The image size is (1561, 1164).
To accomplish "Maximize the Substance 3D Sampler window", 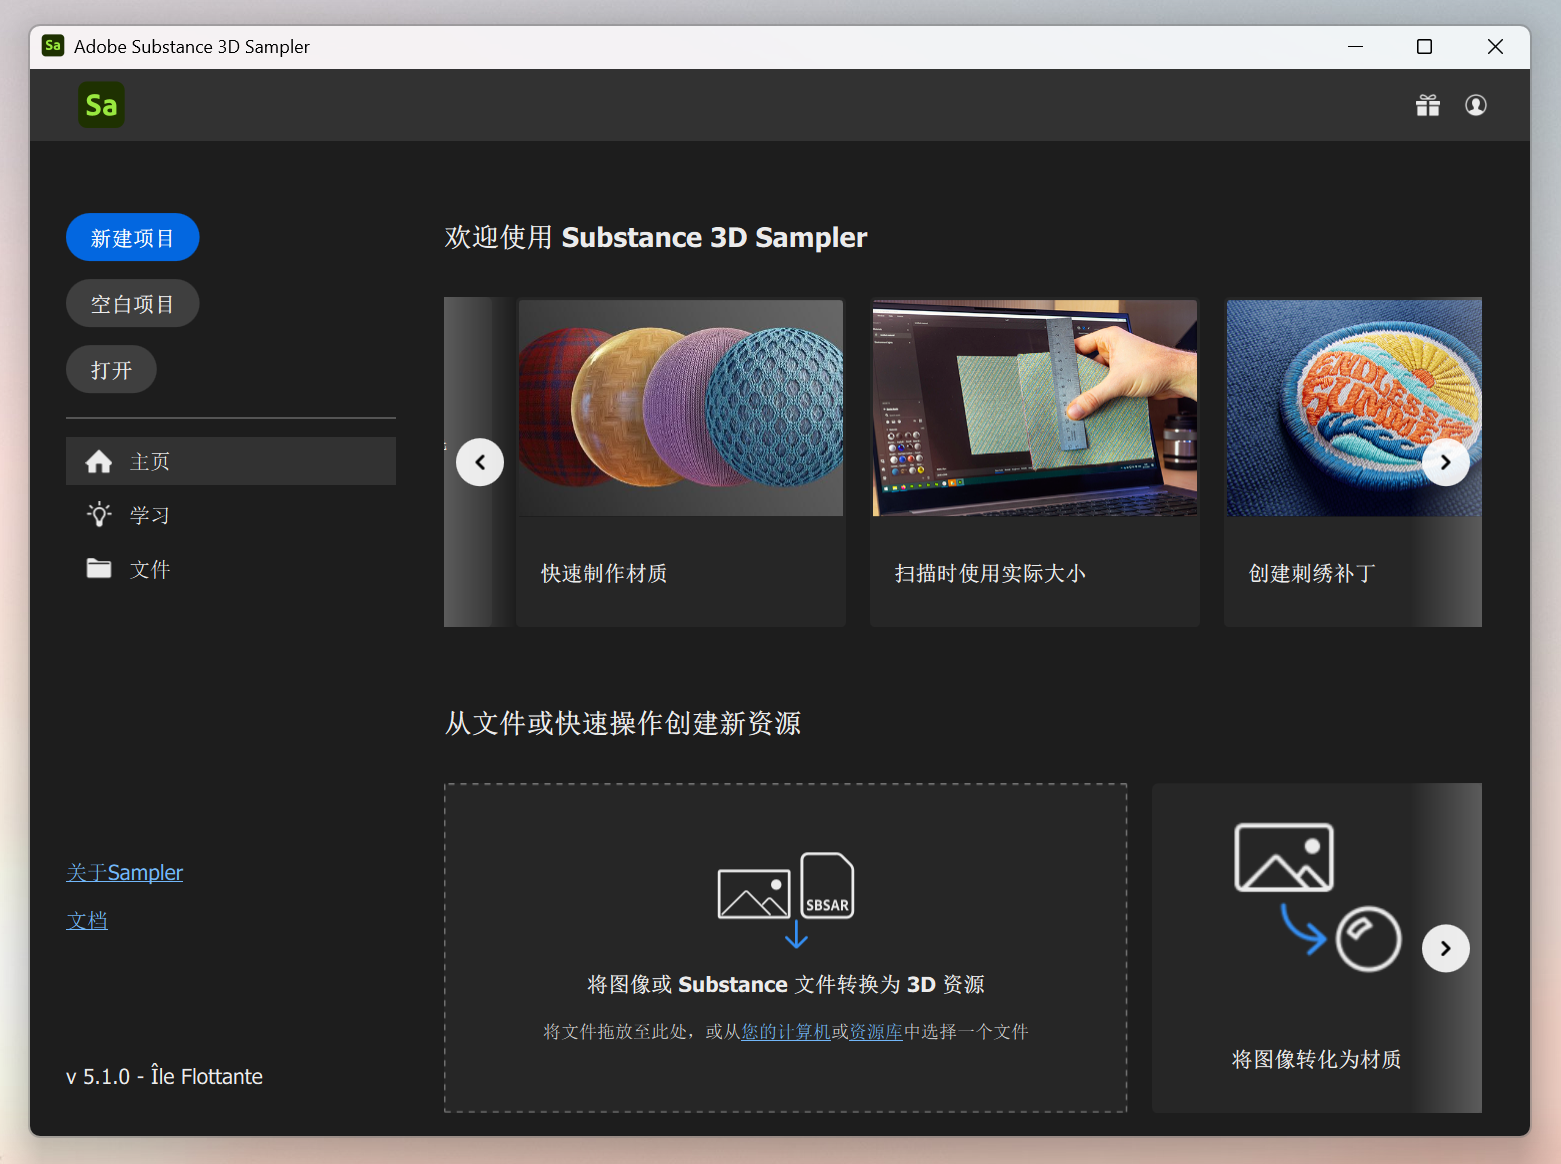I will tap(1424, 46).
